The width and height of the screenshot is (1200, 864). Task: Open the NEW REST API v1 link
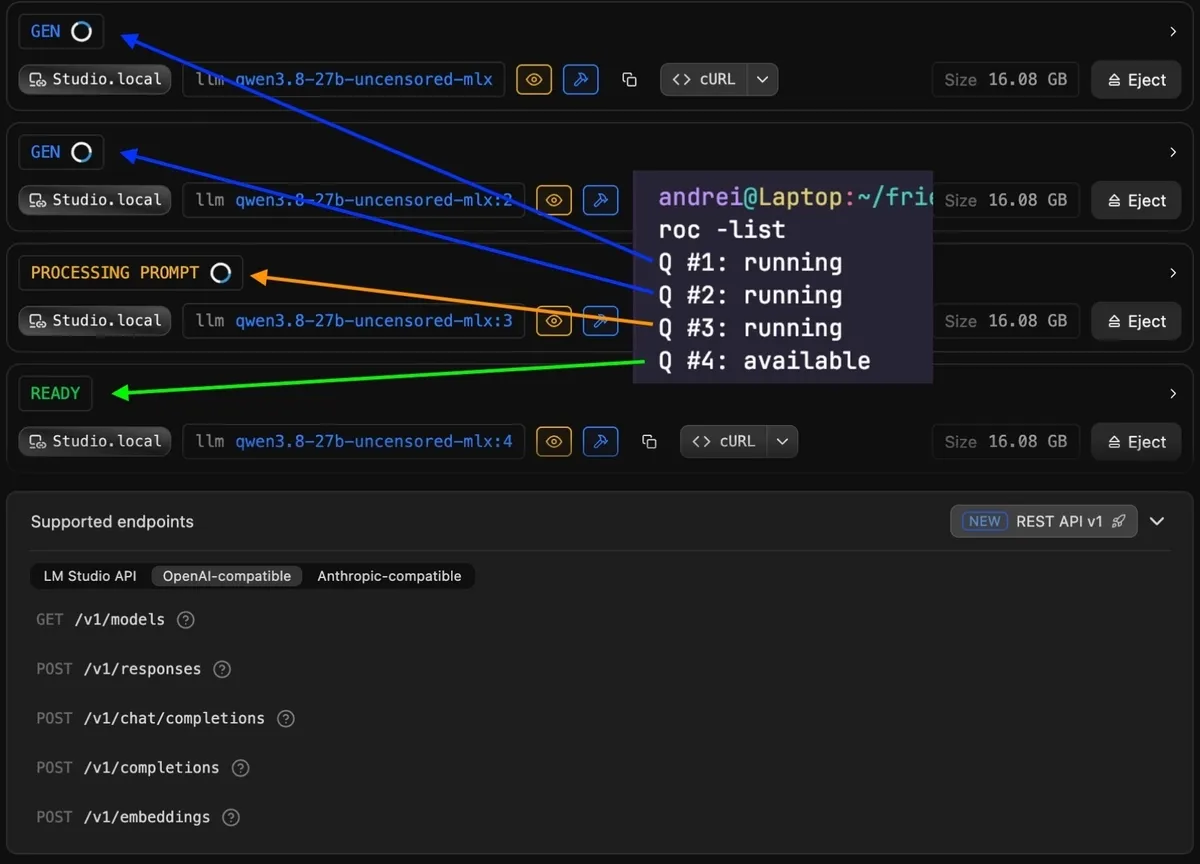[1043, 521]
